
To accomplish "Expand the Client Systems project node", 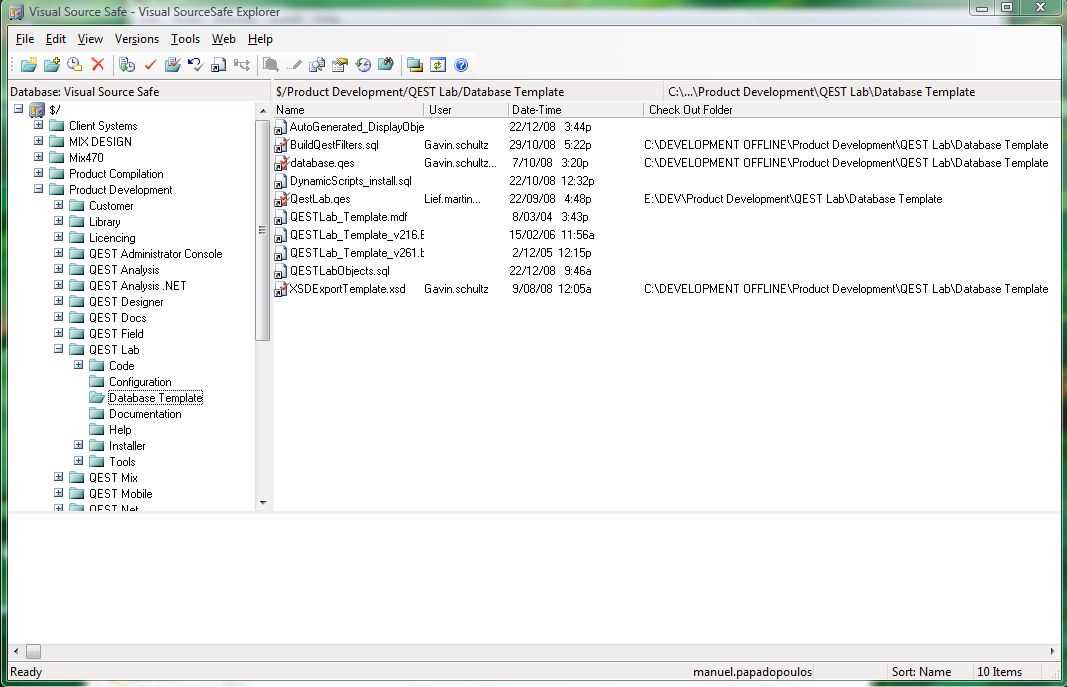I will pyautogui.click(x=39, y=126).
